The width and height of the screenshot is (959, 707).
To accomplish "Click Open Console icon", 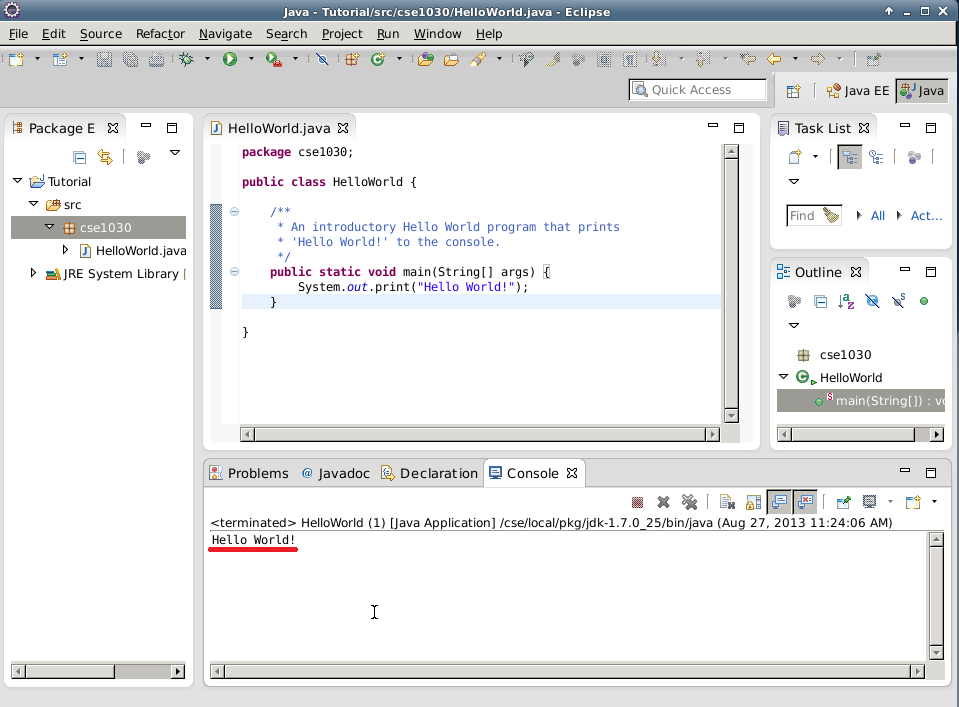I will 913,502.
